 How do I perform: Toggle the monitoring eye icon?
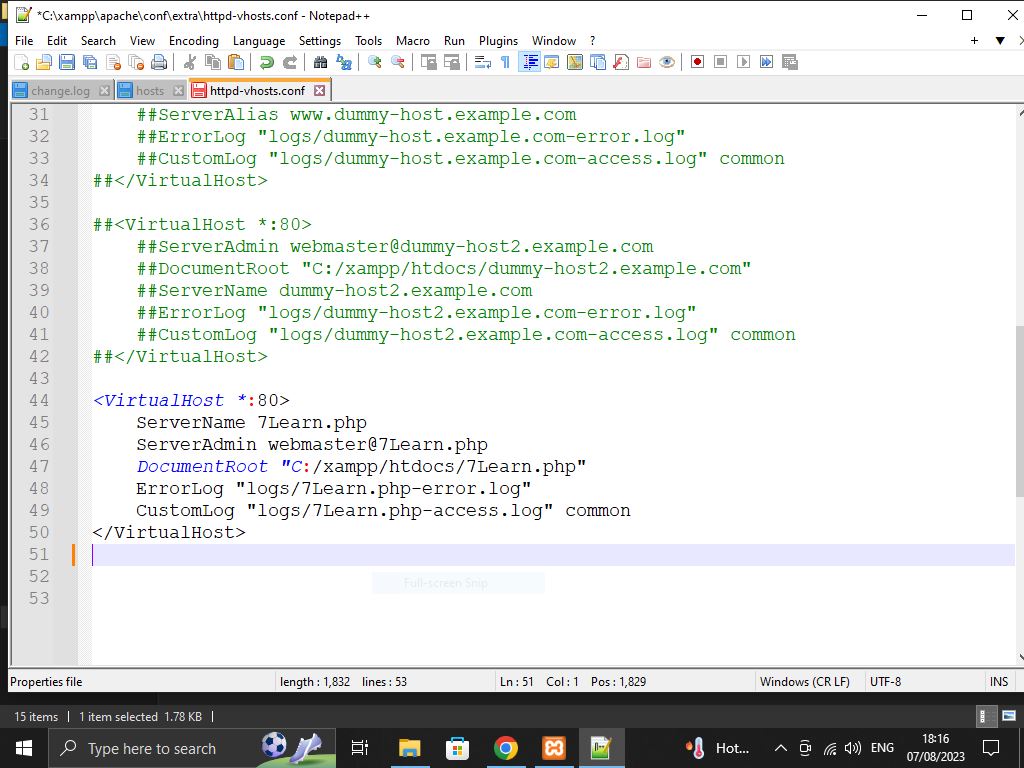coord(667,62)
